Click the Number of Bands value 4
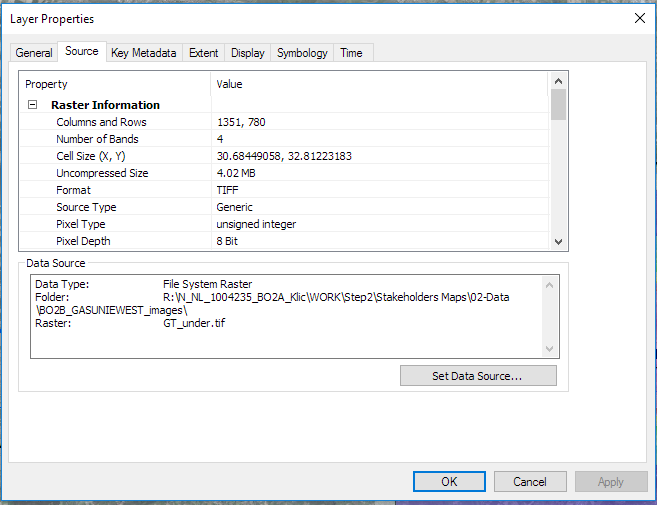 [220, 139]
